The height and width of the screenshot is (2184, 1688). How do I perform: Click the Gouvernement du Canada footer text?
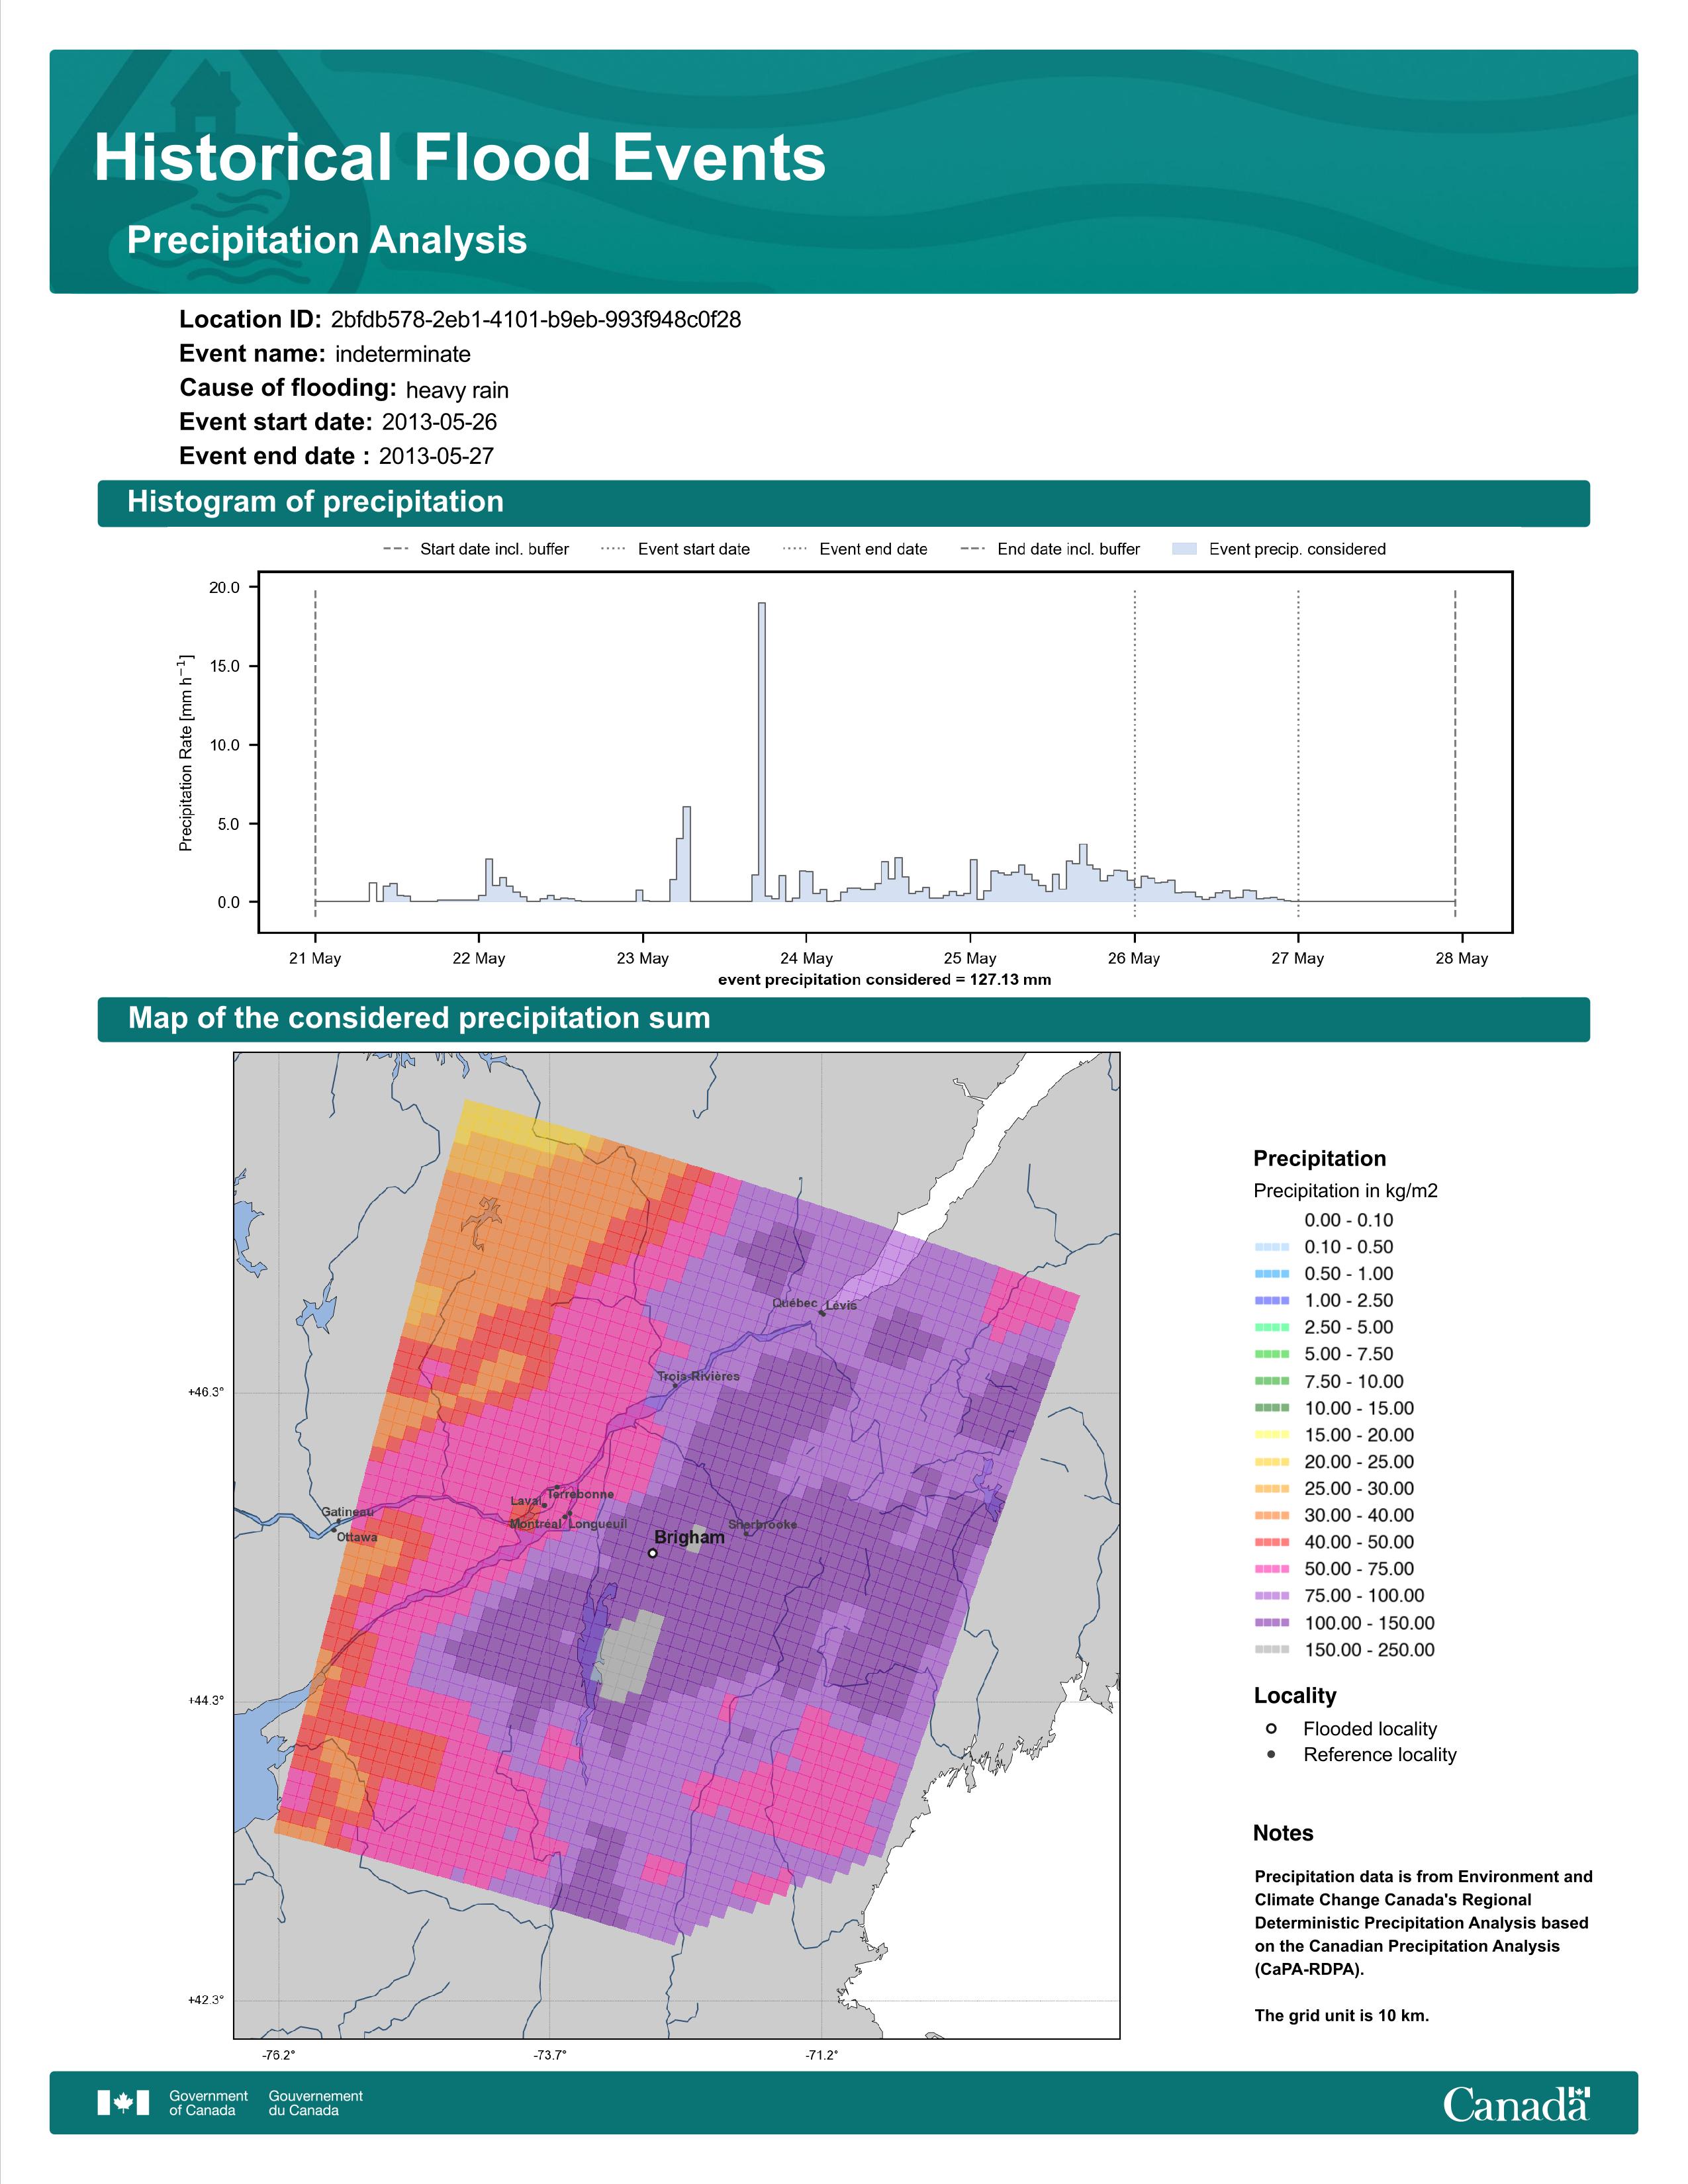click(x=315, y=2103)
